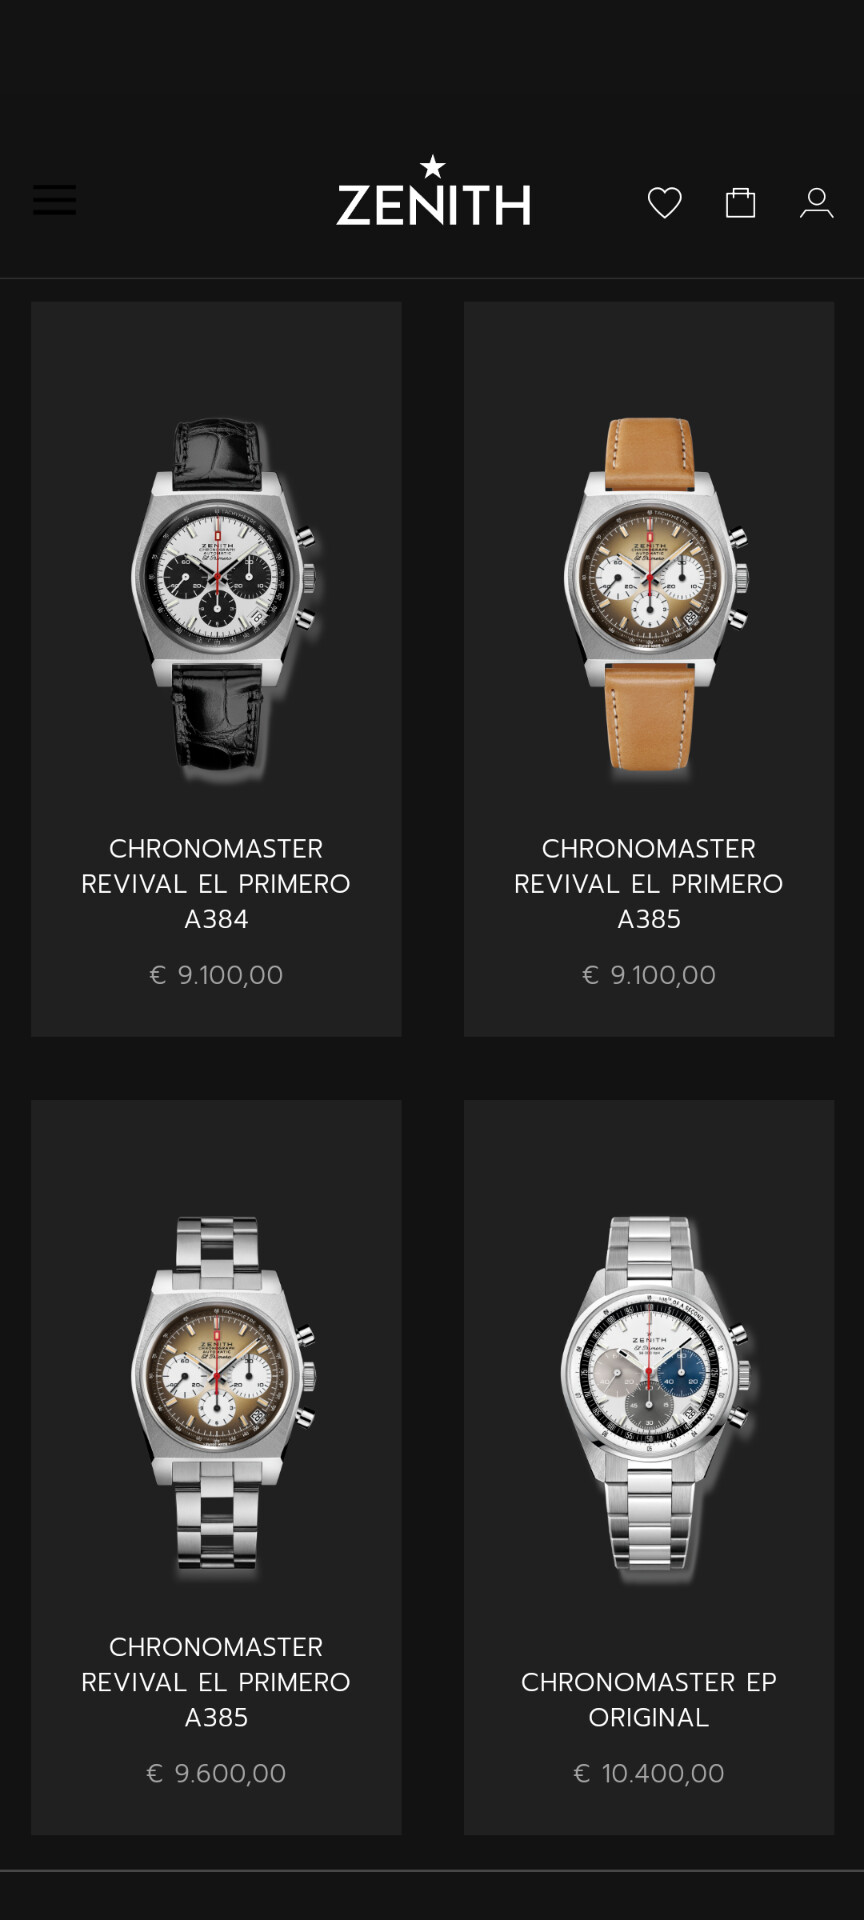Click the € 9.100,00 price under leather A385
This screenshot has width=864, height=1920.
(649, 975)
